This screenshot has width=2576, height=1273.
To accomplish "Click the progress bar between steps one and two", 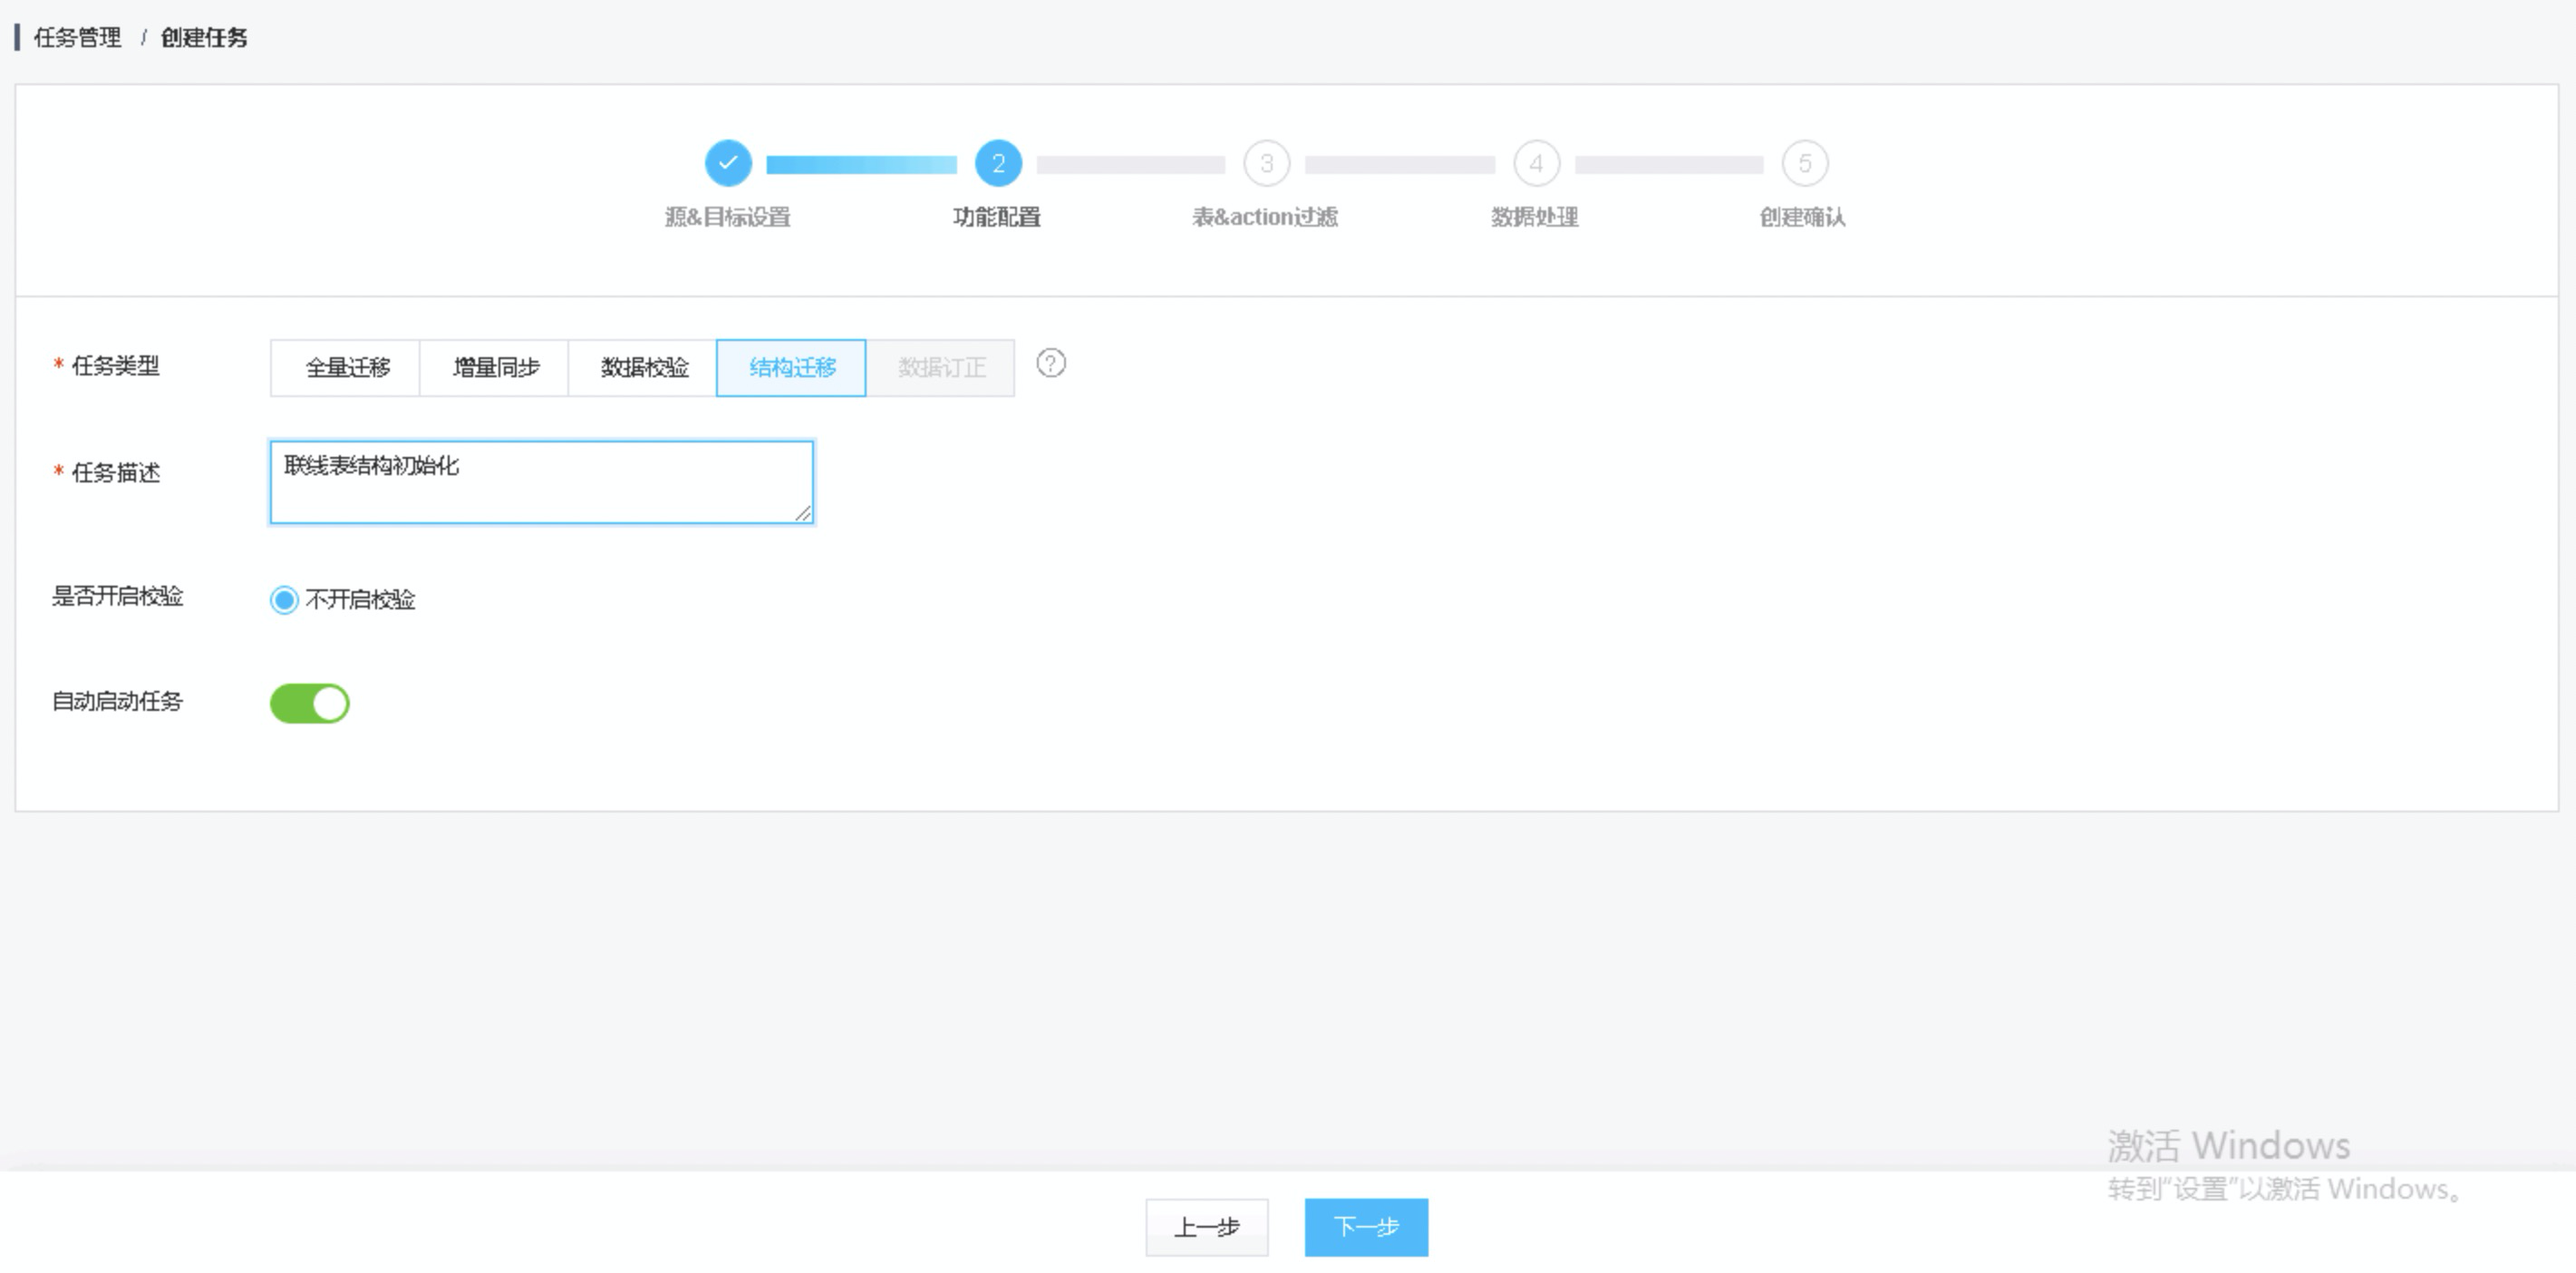I will click(861, 165).
